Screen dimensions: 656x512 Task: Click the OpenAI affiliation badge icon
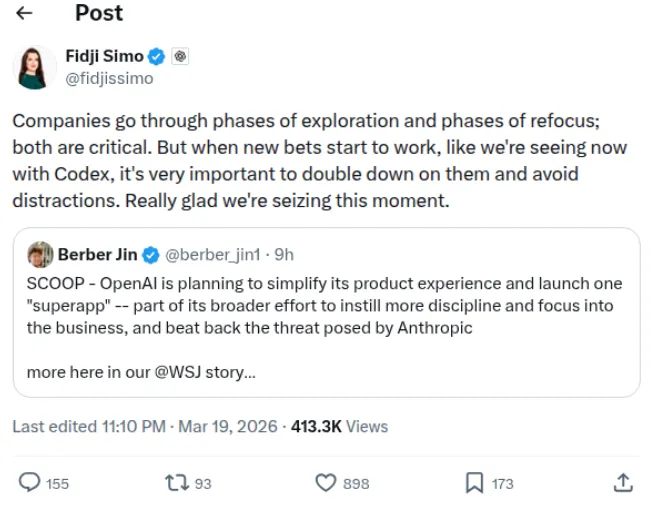click(179, 57)
